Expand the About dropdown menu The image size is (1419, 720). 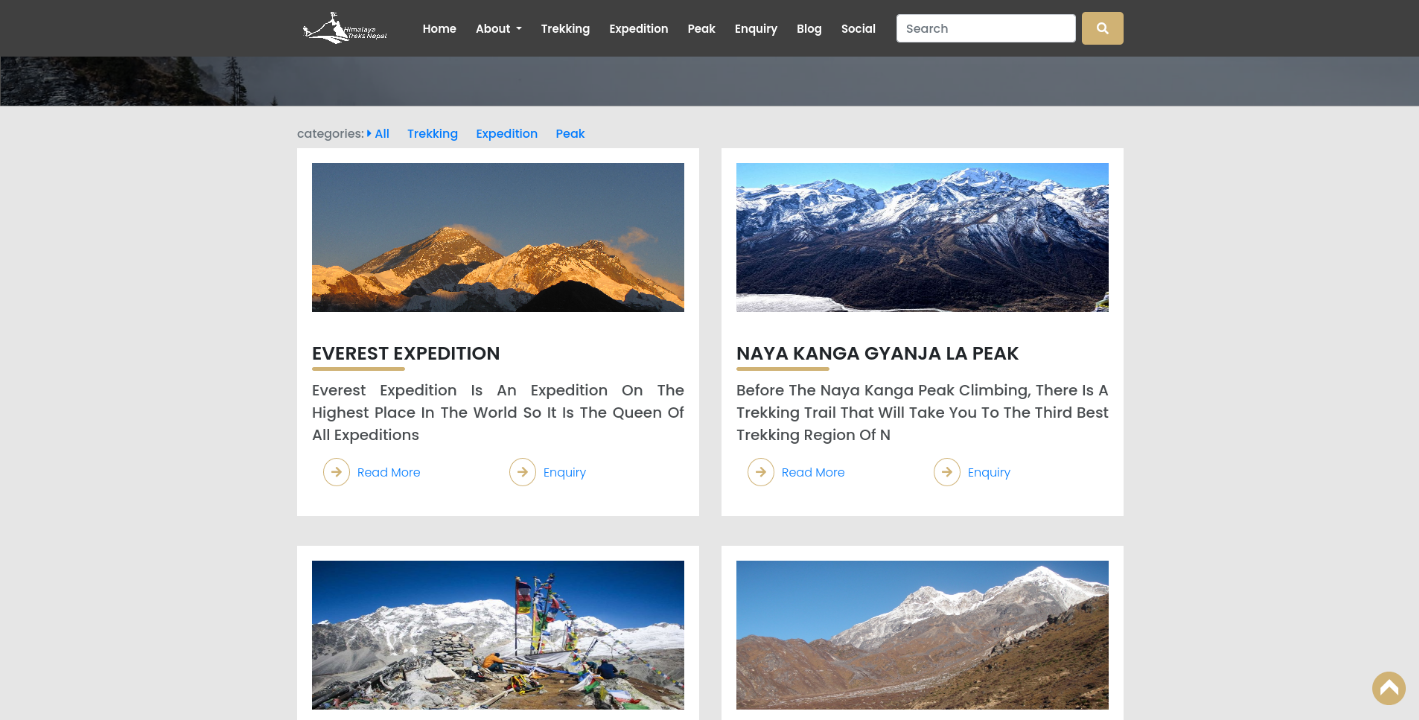499,29
